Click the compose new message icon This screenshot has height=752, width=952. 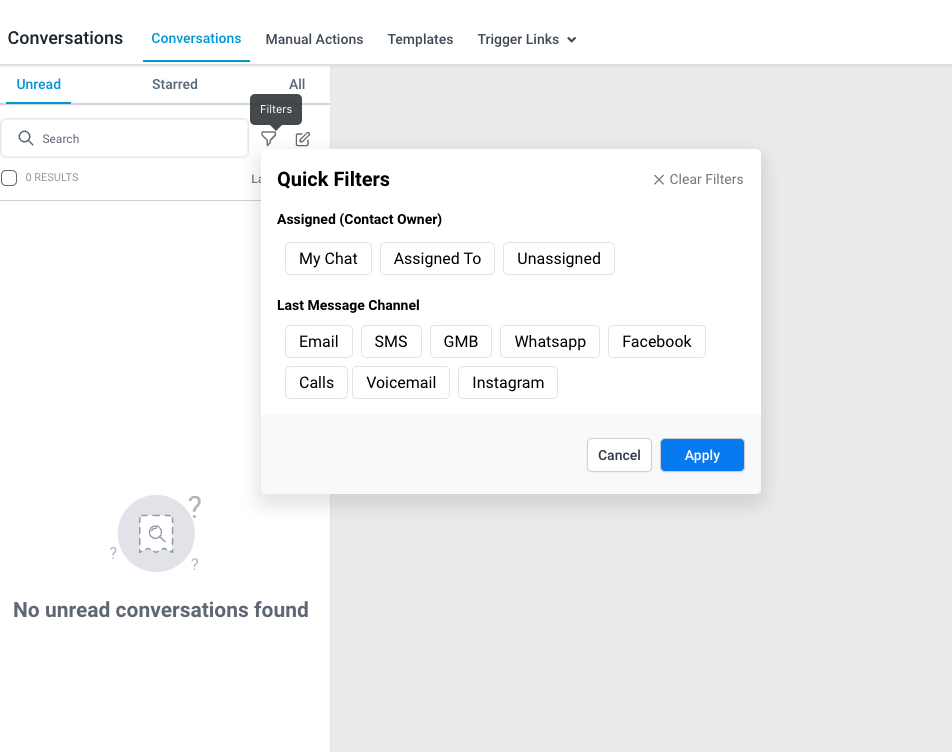303,139
